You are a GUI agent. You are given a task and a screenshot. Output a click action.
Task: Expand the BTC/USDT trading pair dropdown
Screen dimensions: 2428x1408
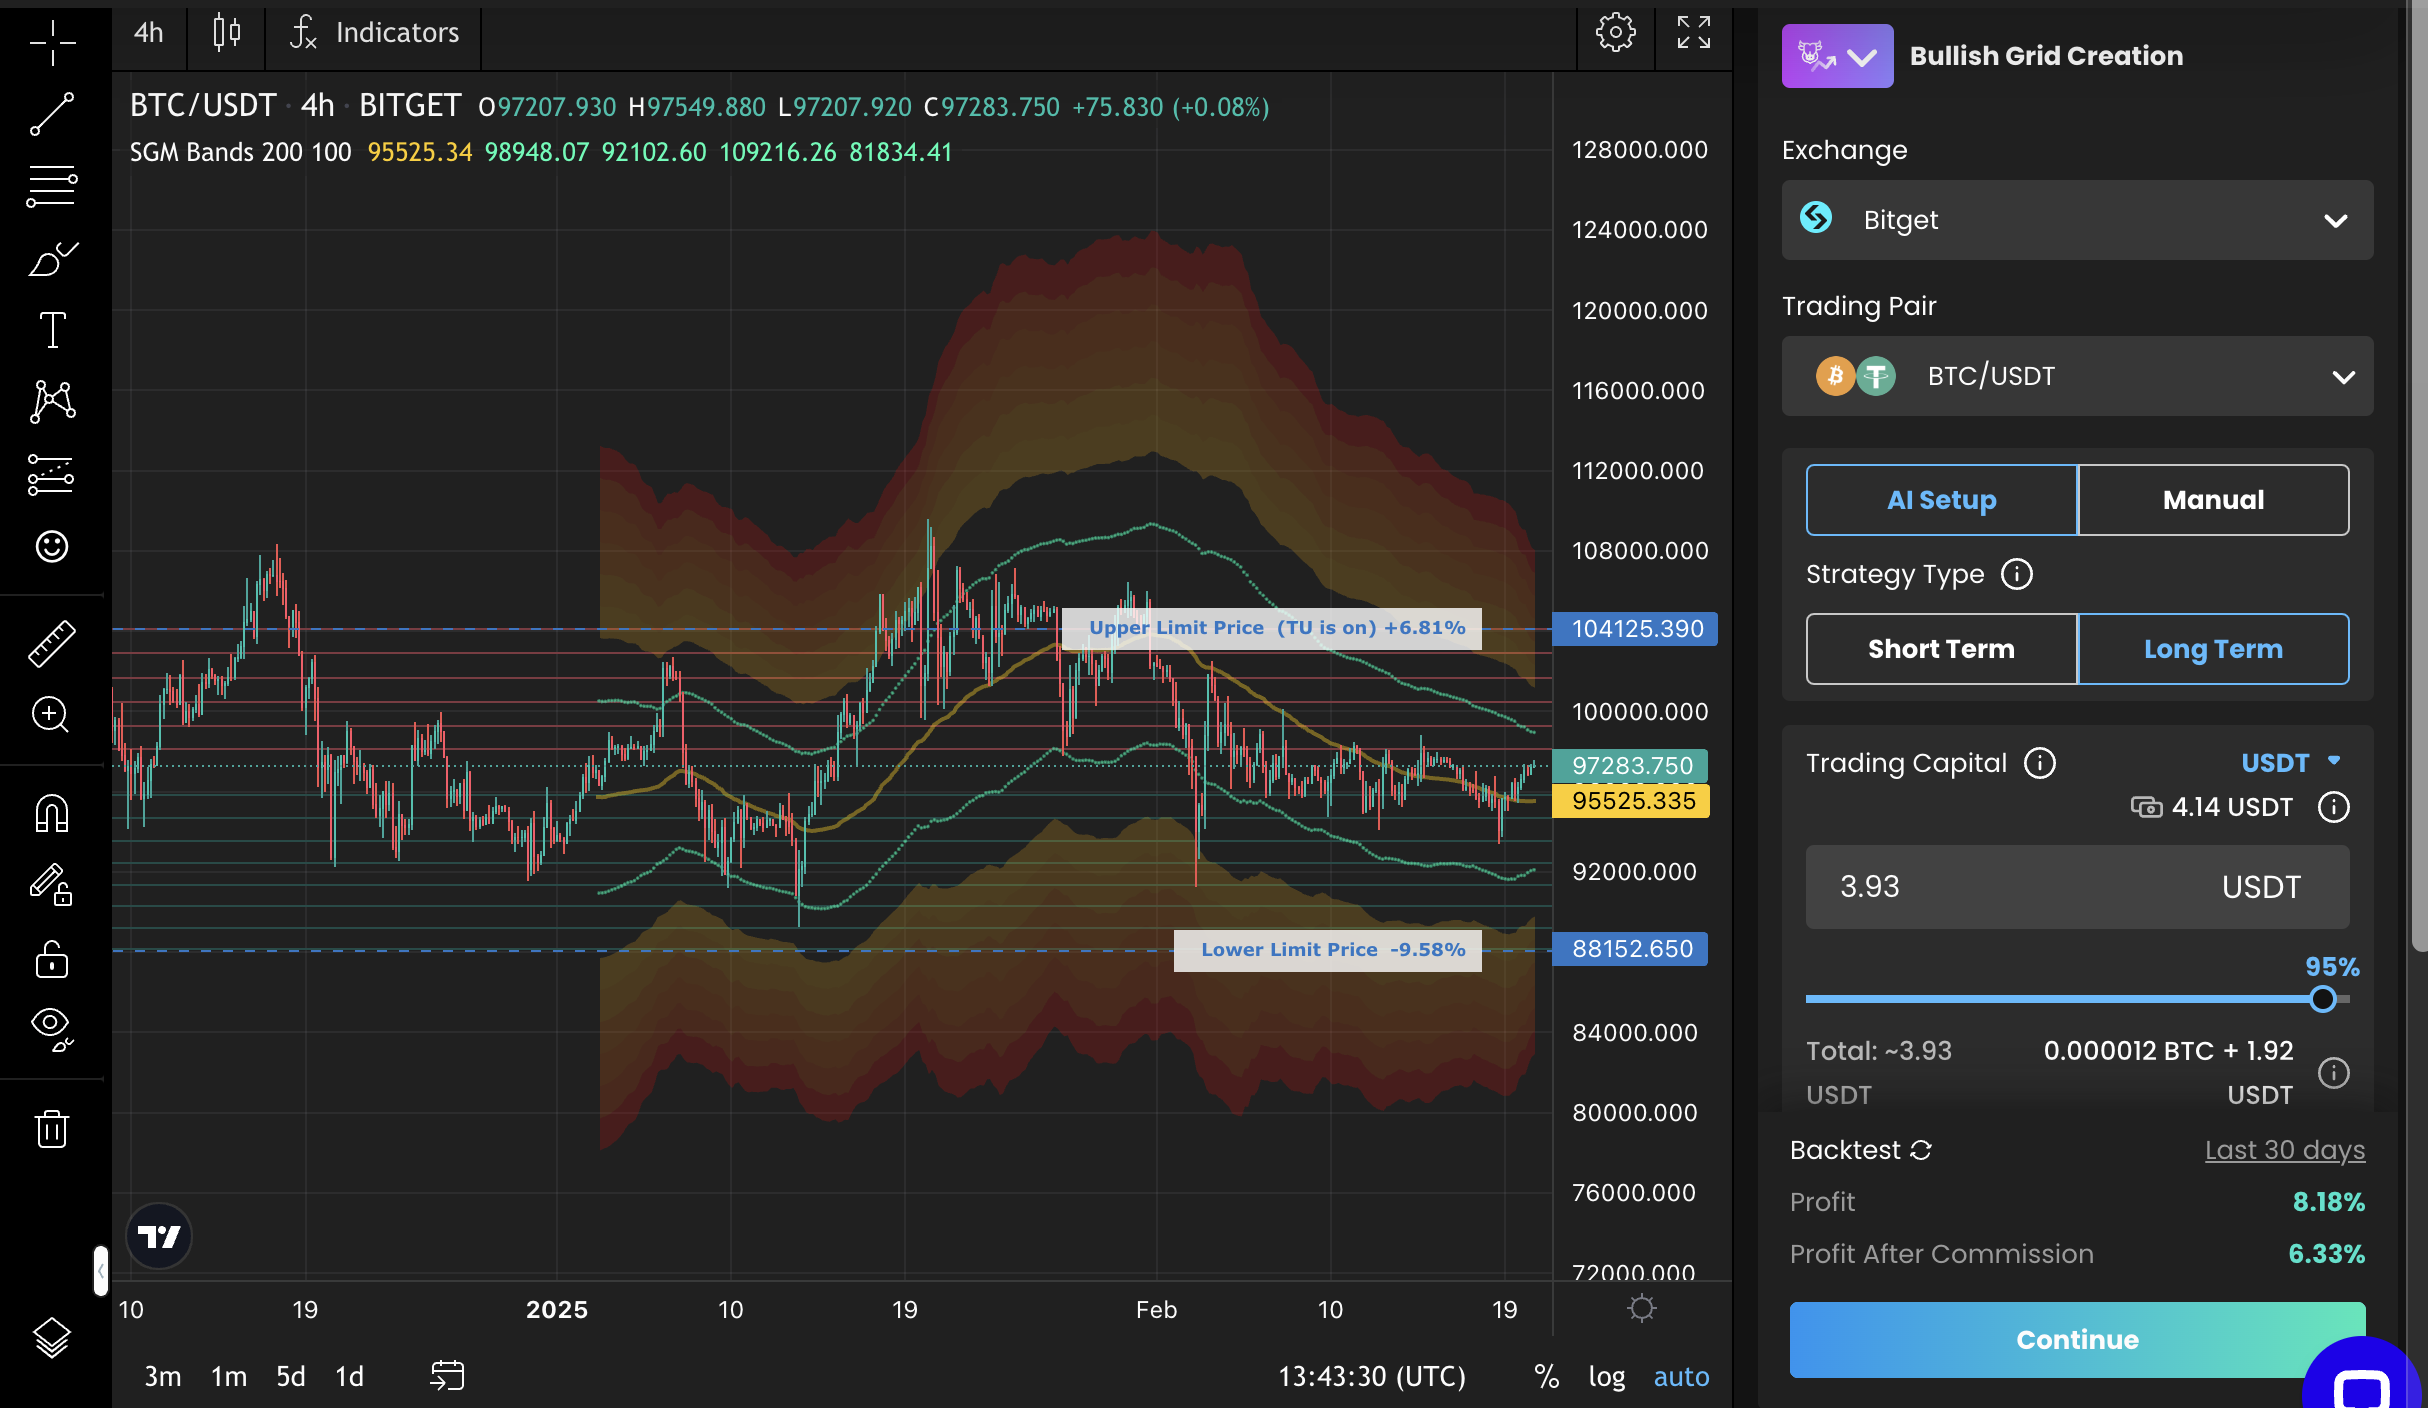(2077, 376)
